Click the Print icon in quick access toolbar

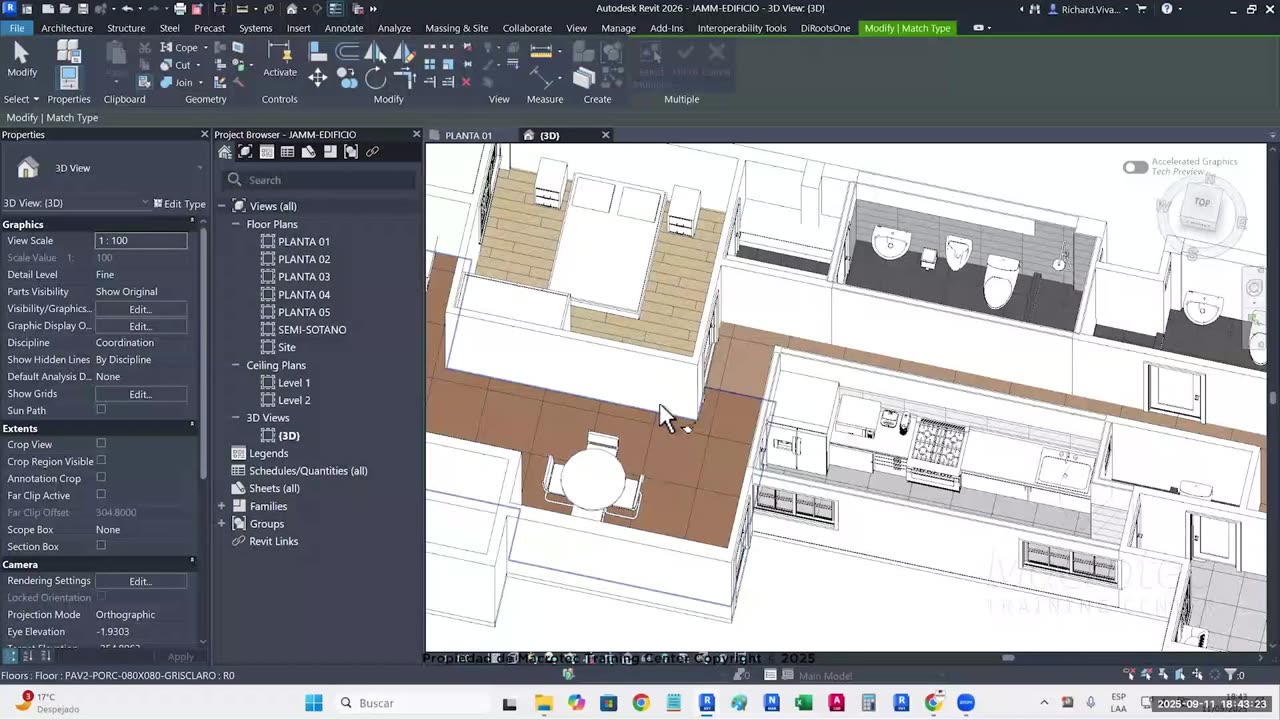[x=180, y=9]
